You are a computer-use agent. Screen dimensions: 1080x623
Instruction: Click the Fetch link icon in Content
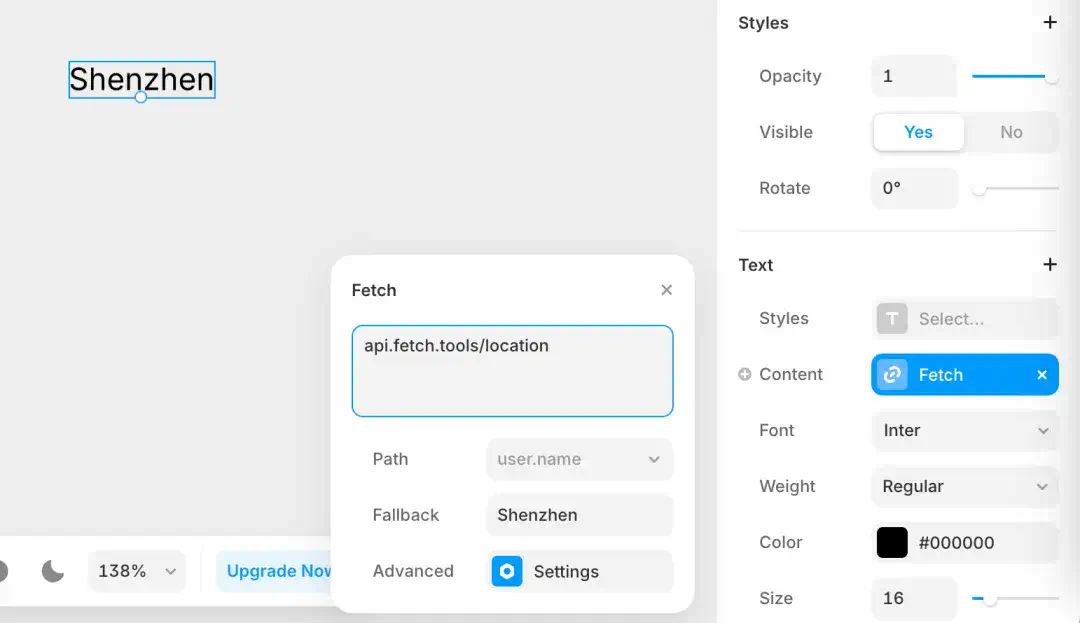892,374
